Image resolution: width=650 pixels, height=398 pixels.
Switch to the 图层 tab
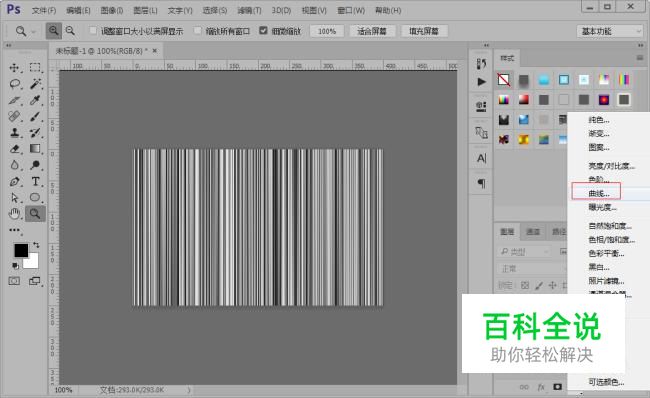tap(507, 231)
